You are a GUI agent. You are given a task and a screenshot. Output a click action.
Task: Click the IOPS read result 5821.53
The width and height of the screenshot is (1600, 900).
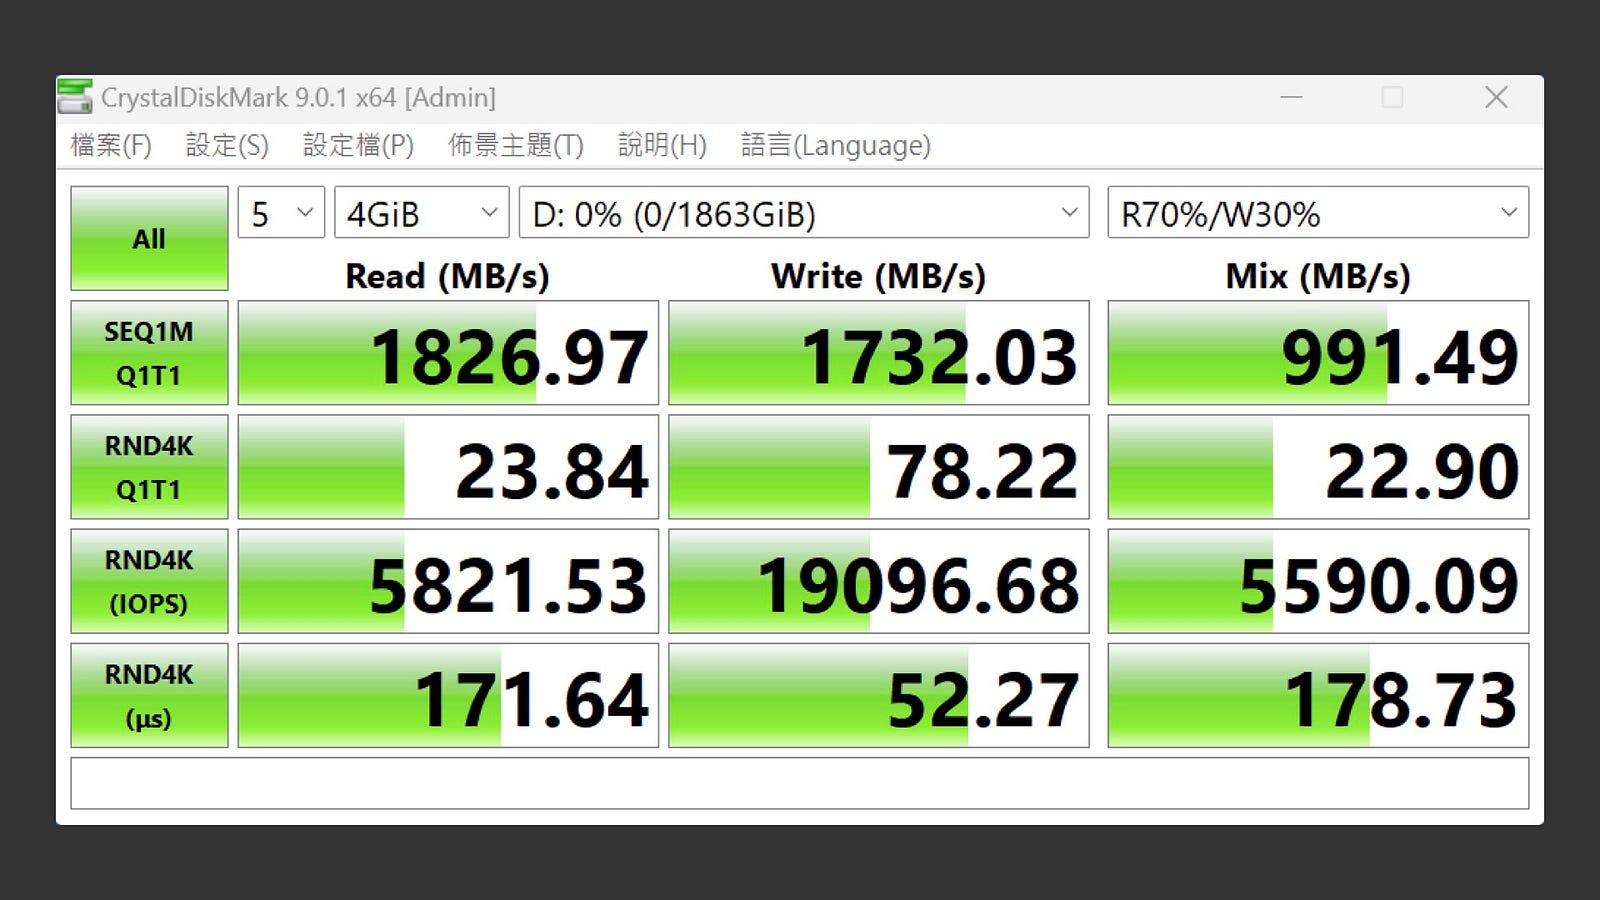448,581
